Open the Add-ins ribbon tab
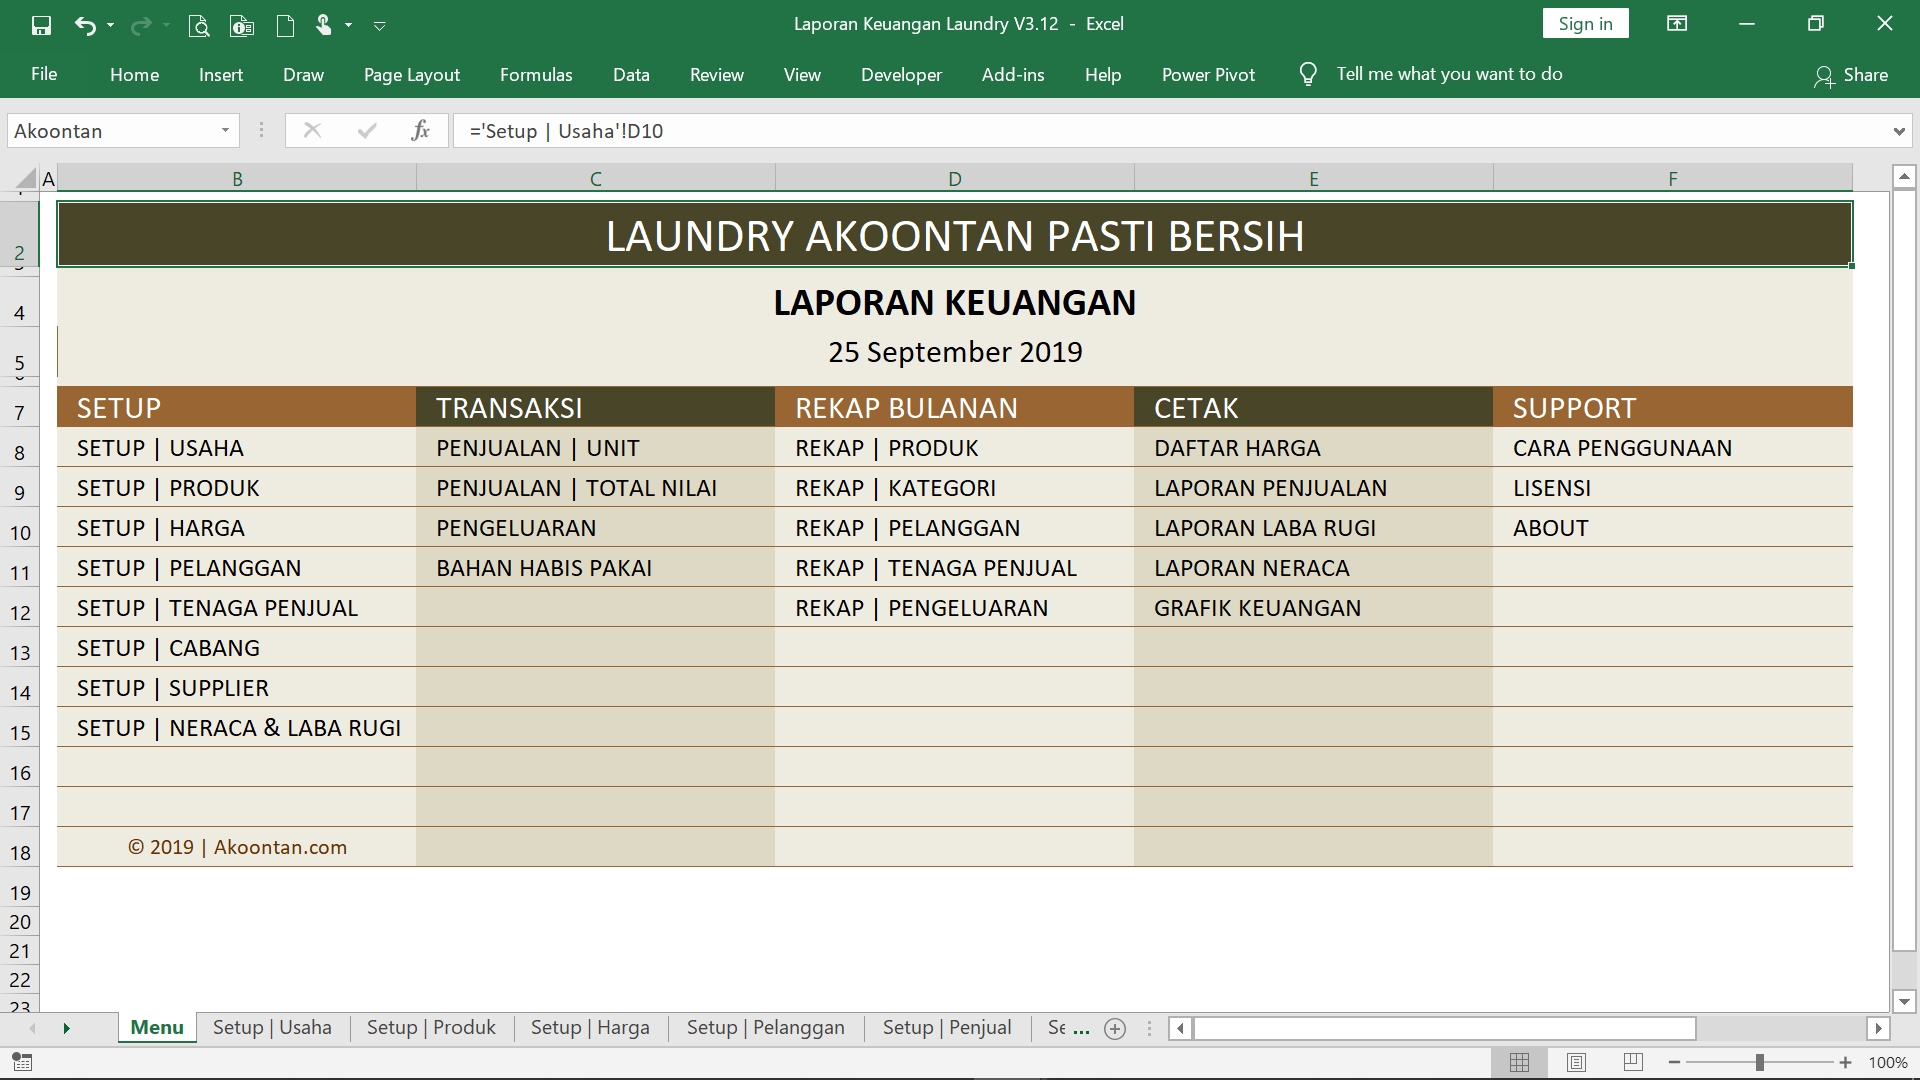1920x1080 pixels. coord(1013,74)
